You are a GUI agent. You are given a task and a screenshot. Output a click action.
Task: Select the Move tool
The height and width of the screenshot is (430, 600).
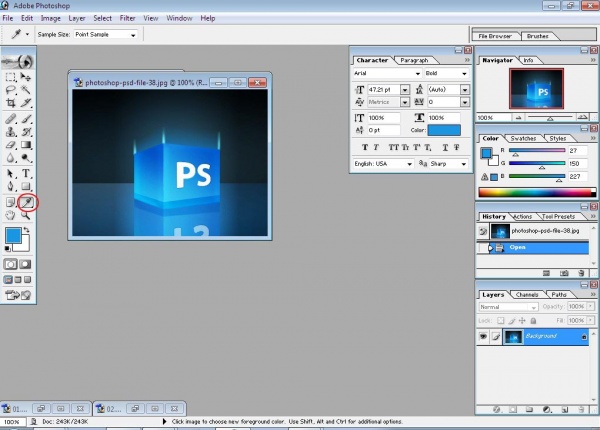(27, 76)
